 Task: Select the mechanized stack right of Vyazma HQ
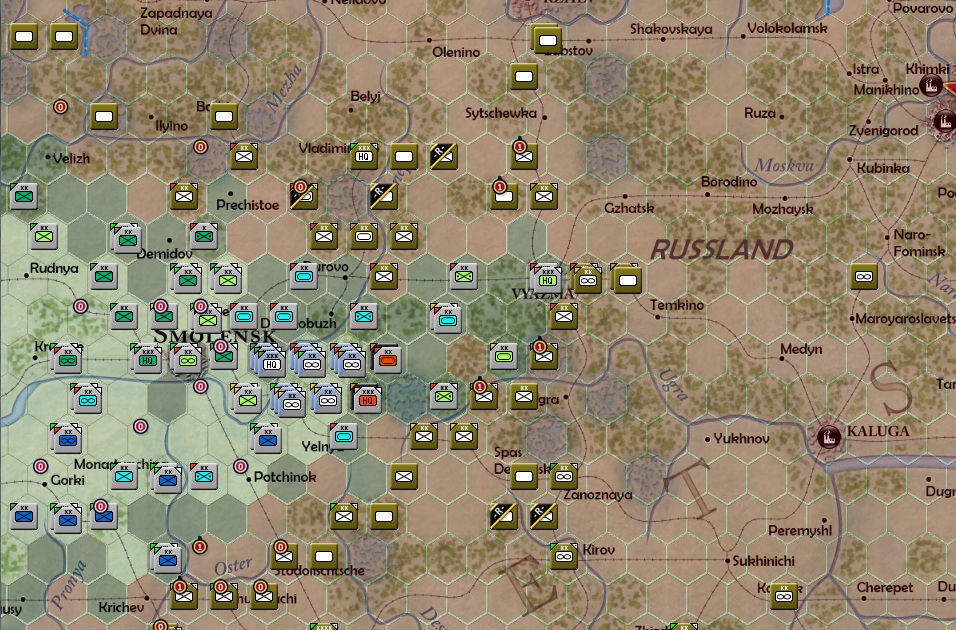[x=587, y=279]
